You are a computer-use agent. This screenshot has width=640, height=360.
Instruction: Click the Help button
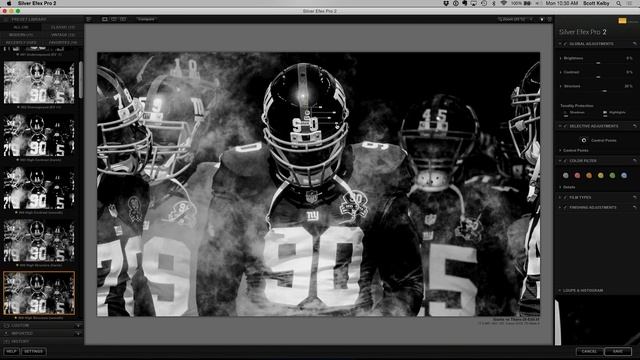coord(11,351)
